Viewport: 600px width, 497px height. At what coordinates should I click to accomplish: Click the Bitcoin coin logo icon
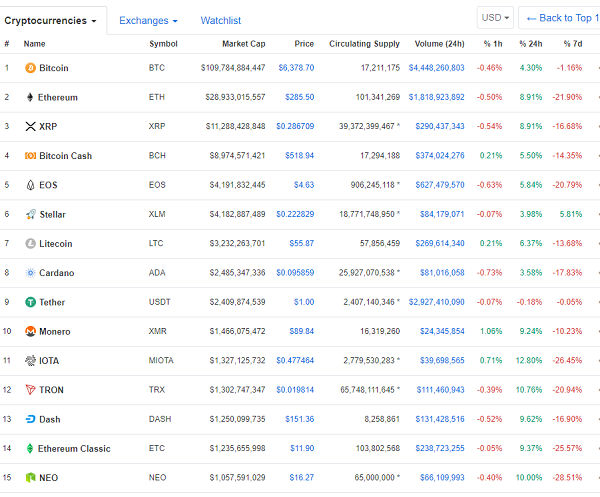30,68
